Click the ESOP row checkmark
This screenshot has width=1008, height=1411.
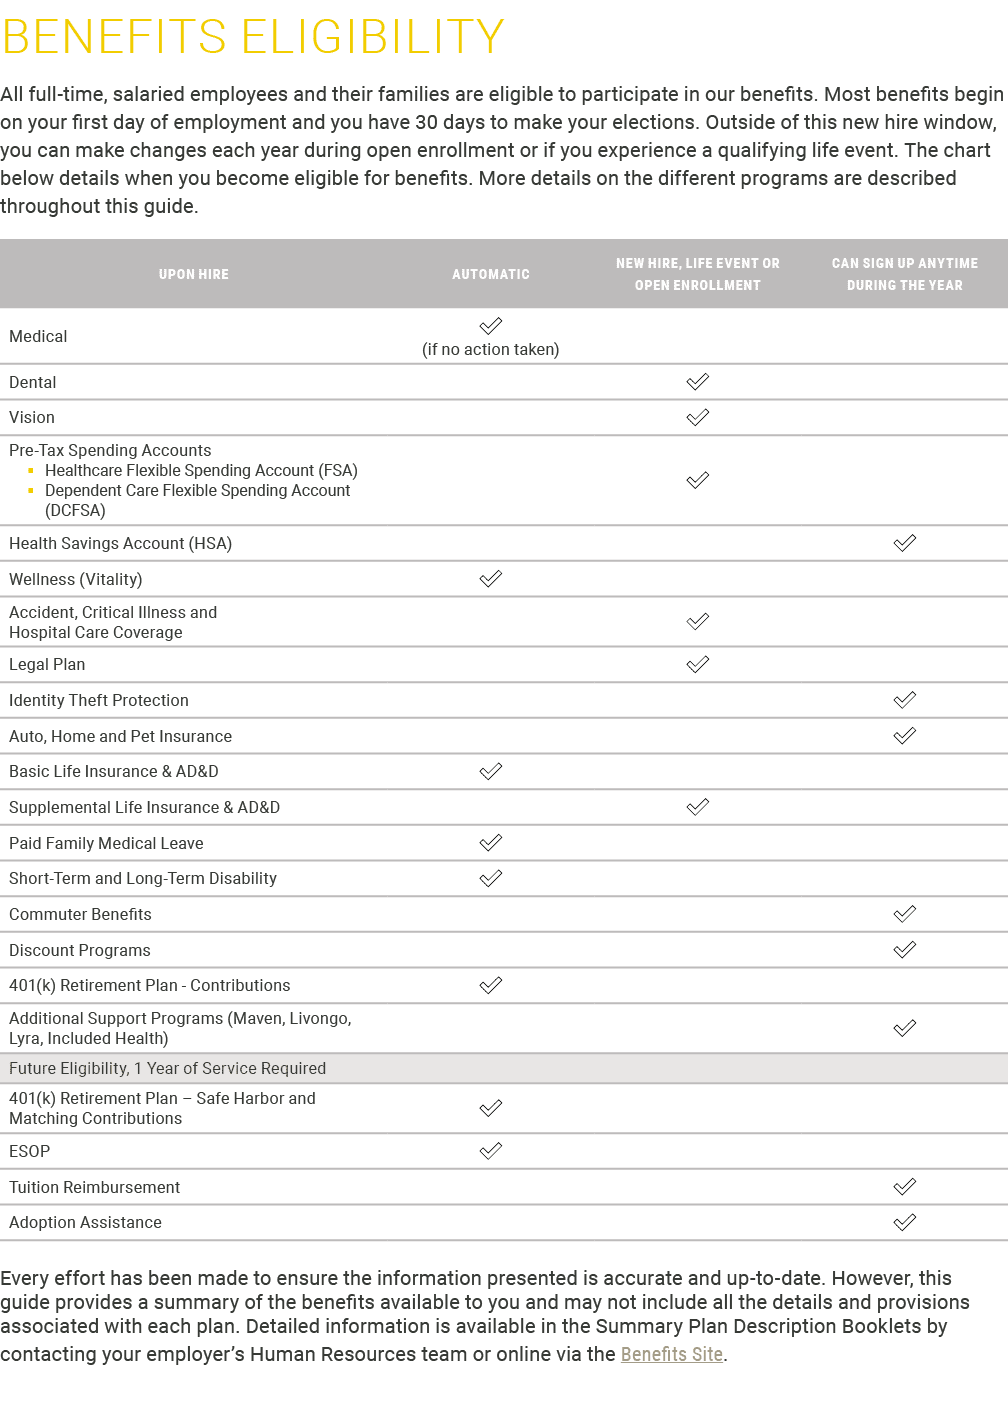click(x=490, y=1151)
